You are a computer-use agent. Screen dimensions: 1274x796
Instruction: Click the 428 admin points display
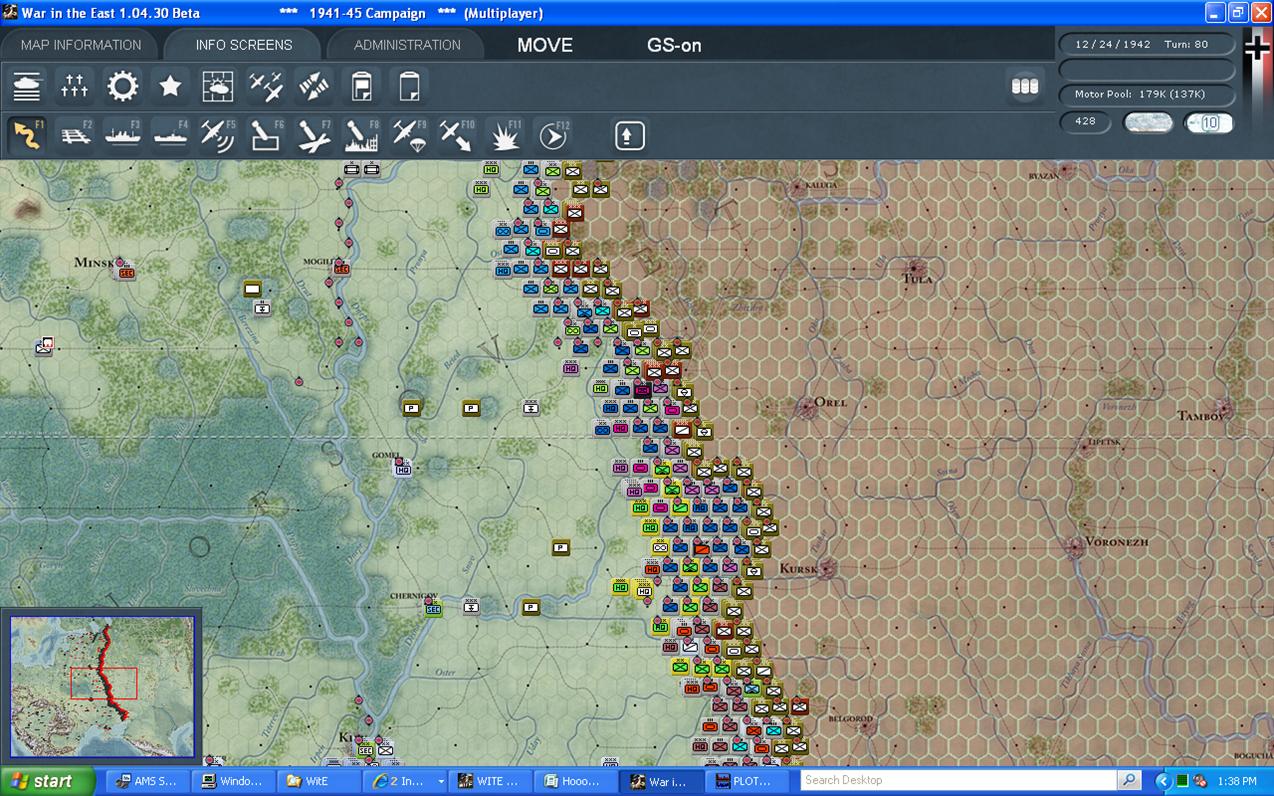point(1085,121)
